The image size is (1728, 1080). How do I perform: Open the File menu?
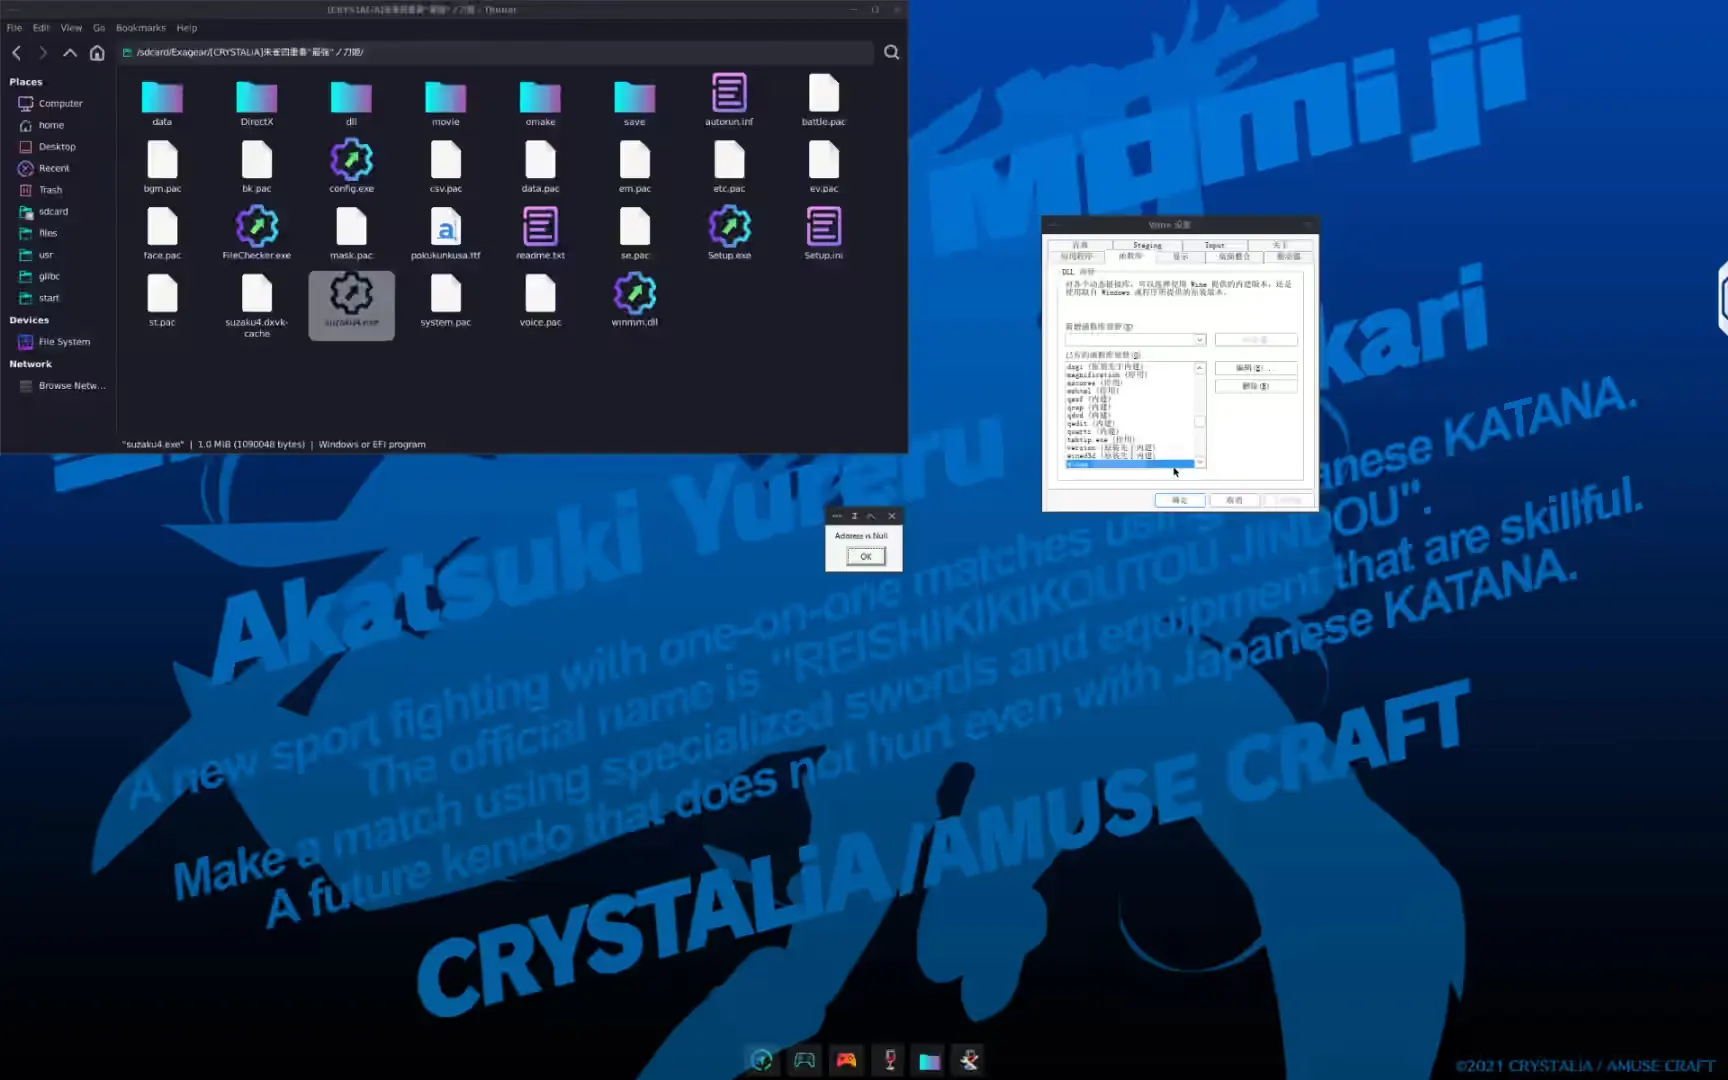point(14,28)
